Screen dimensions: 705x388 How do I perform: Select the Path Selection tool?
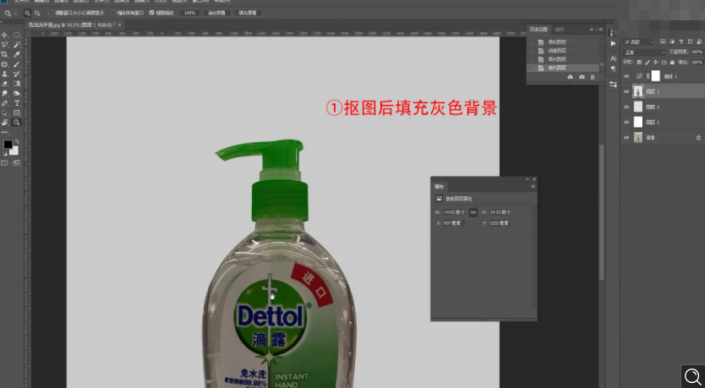click(4, 112)
